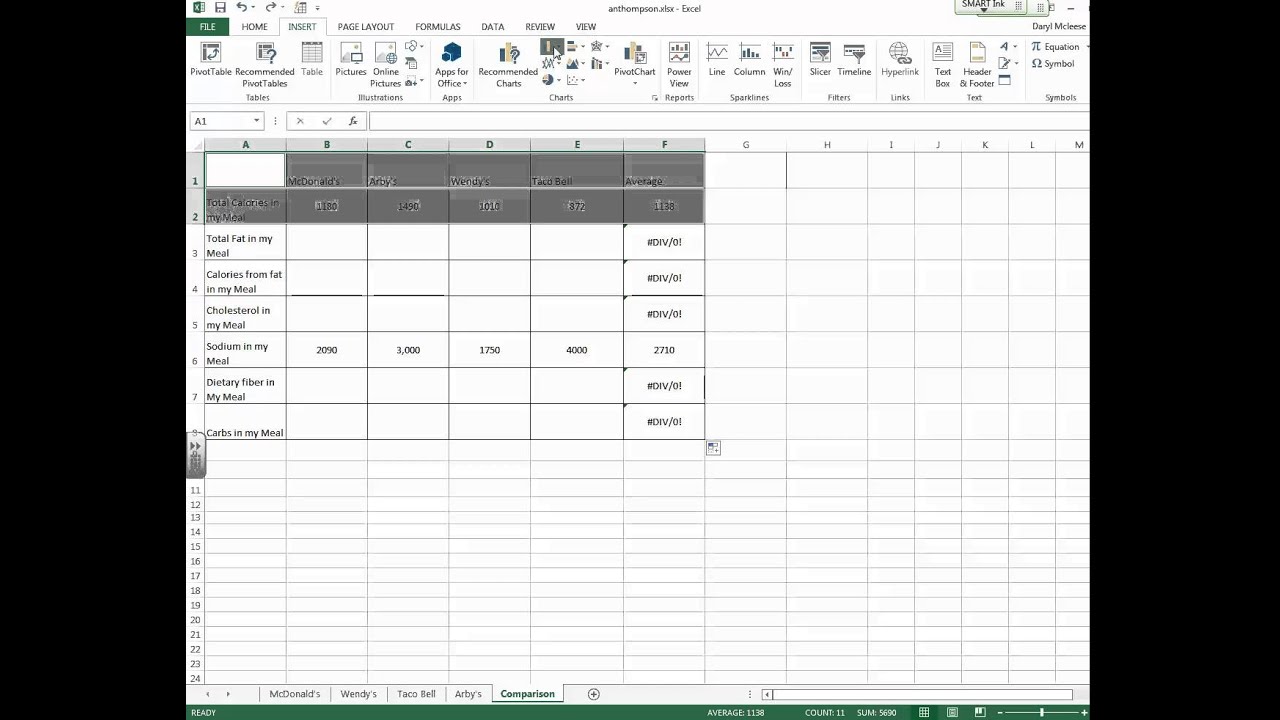Zoom in with the plus button

coord(1084,712)
